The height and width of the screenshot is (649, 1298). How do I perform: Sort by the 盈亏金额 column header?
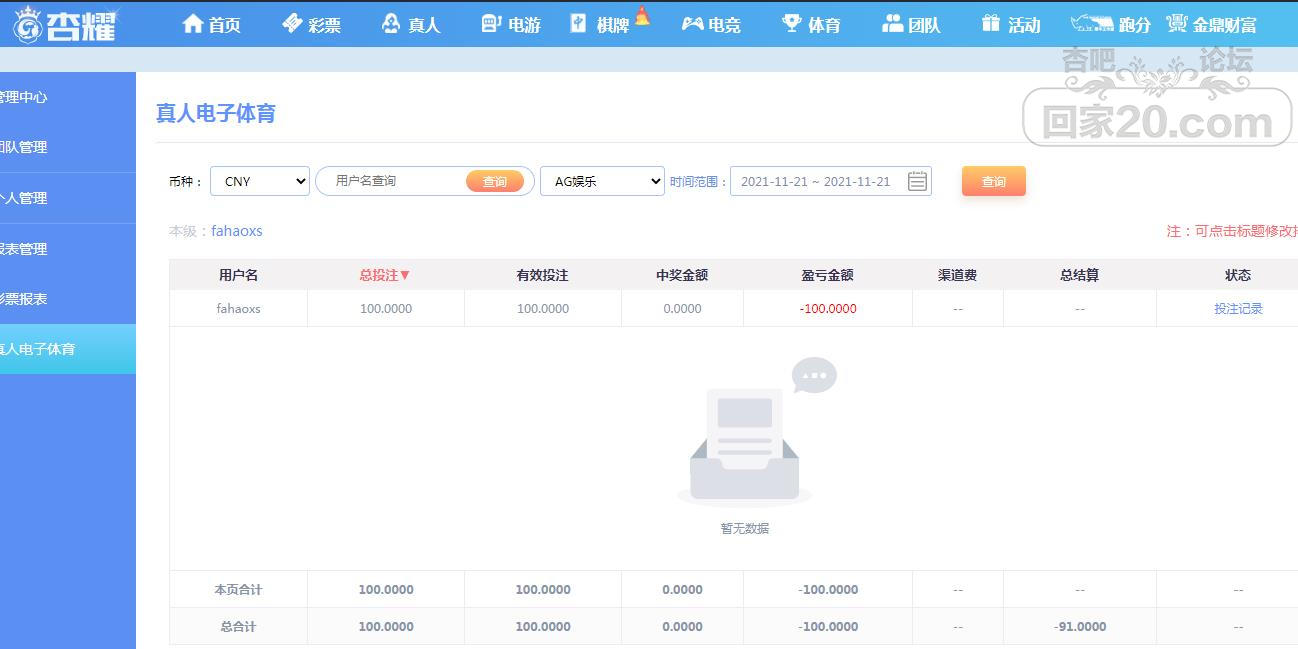(x=828, y=275)
